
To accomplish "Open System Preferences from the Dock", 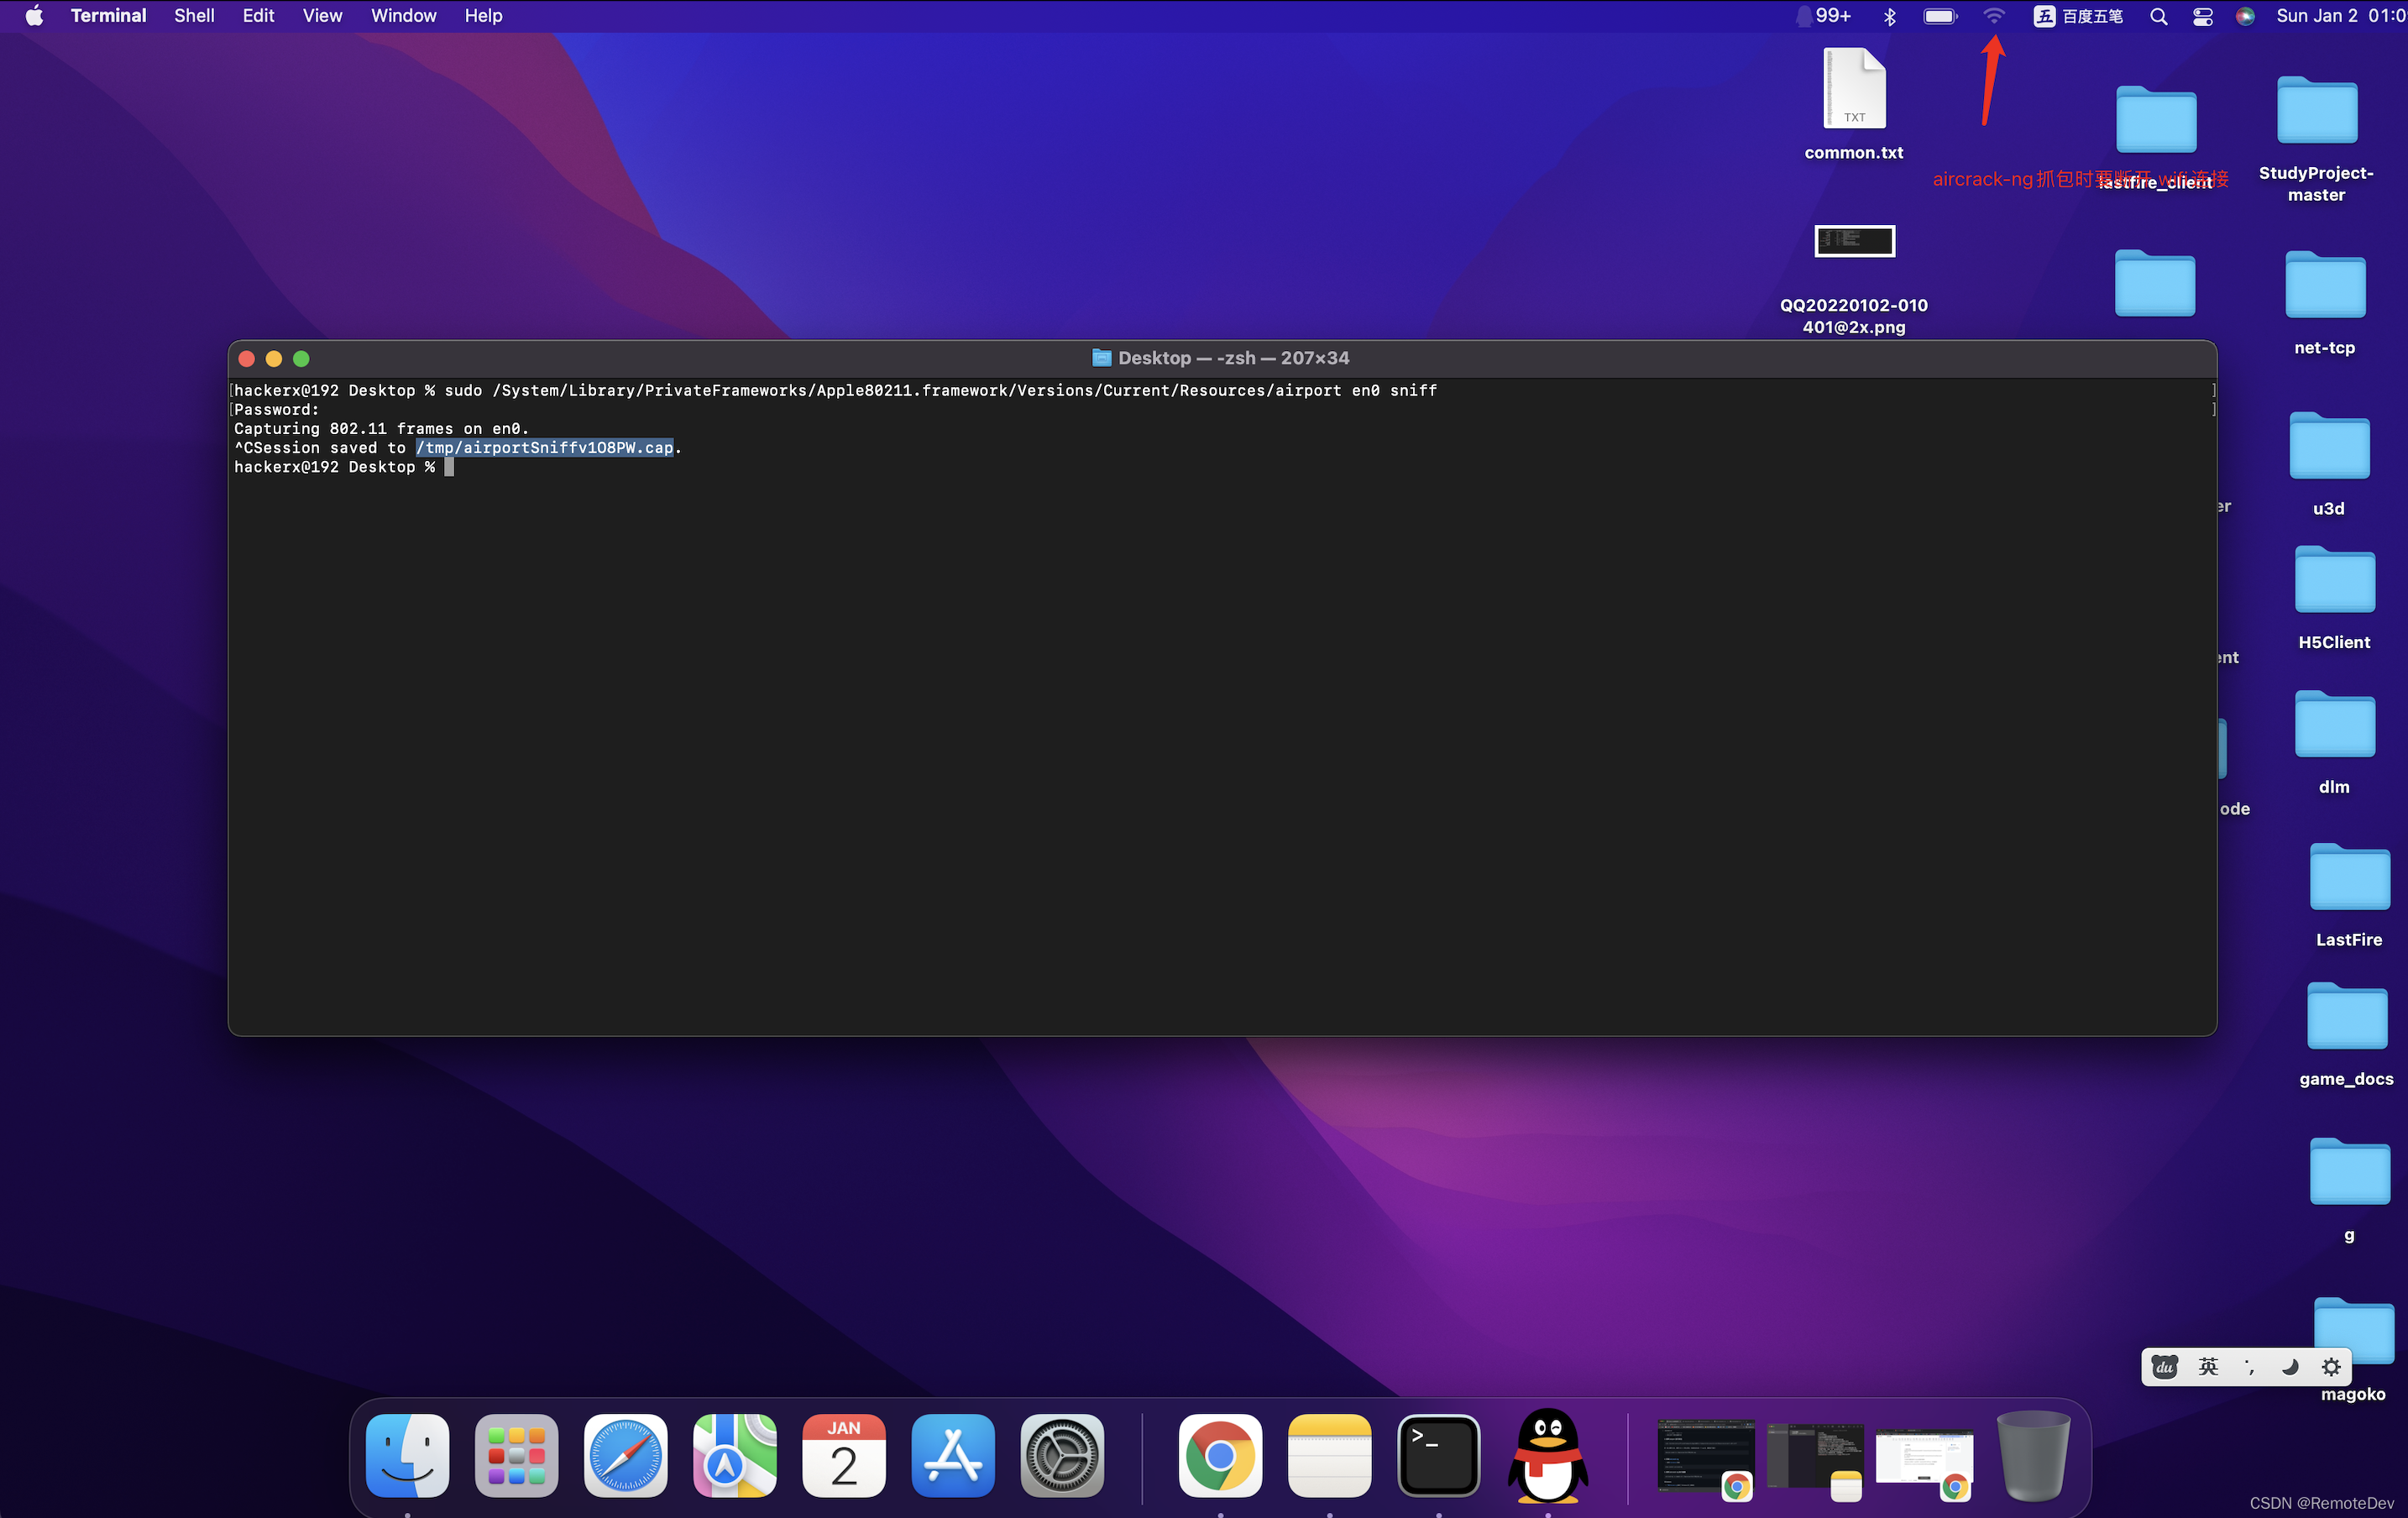I will pos(1062,1455).
